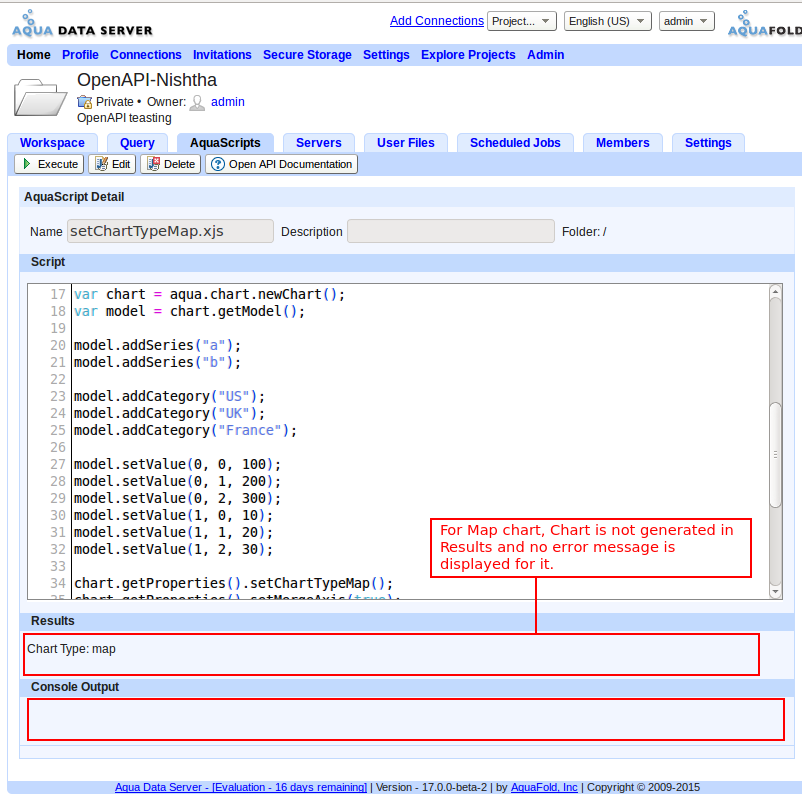Click the Aqua Data Server logo
The image size is (807, 809).
click(82, 24)
